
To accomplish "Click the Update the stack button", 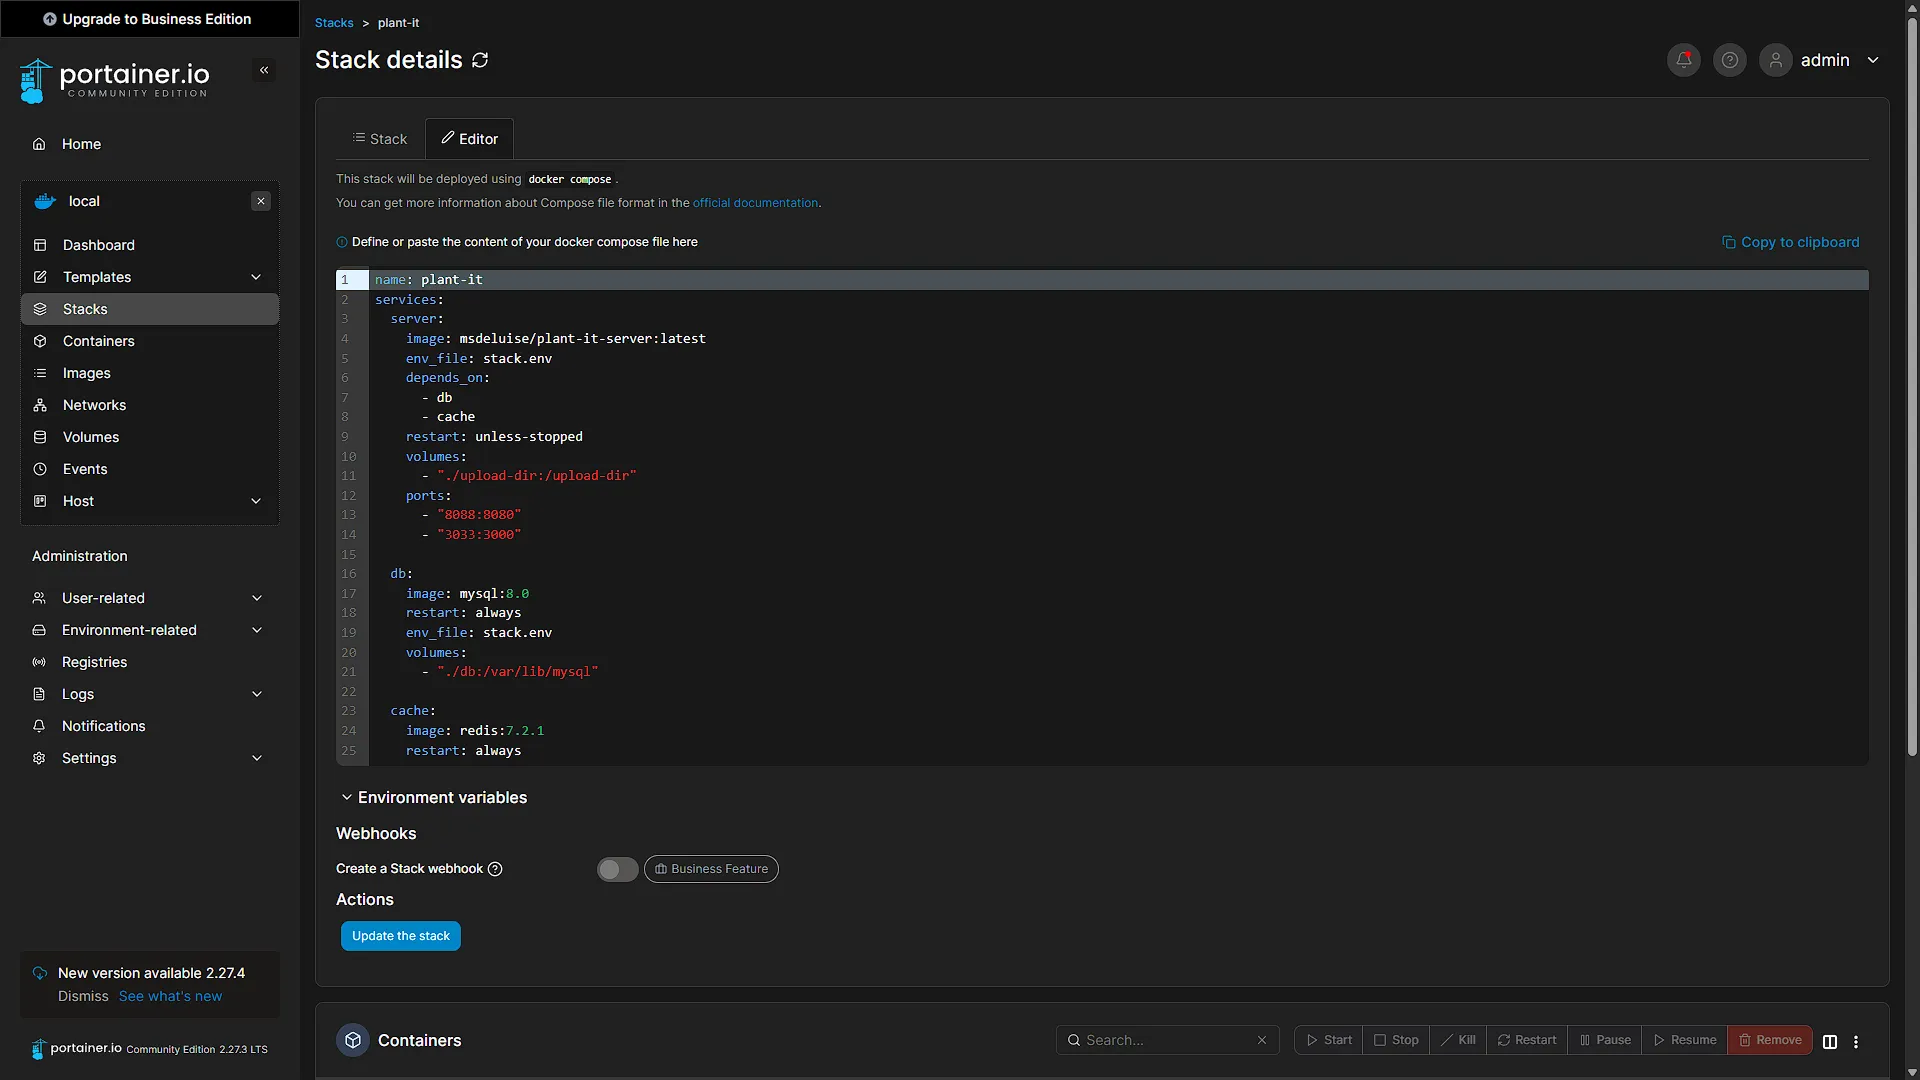I will pyautogui.click(x=401, y=936).
